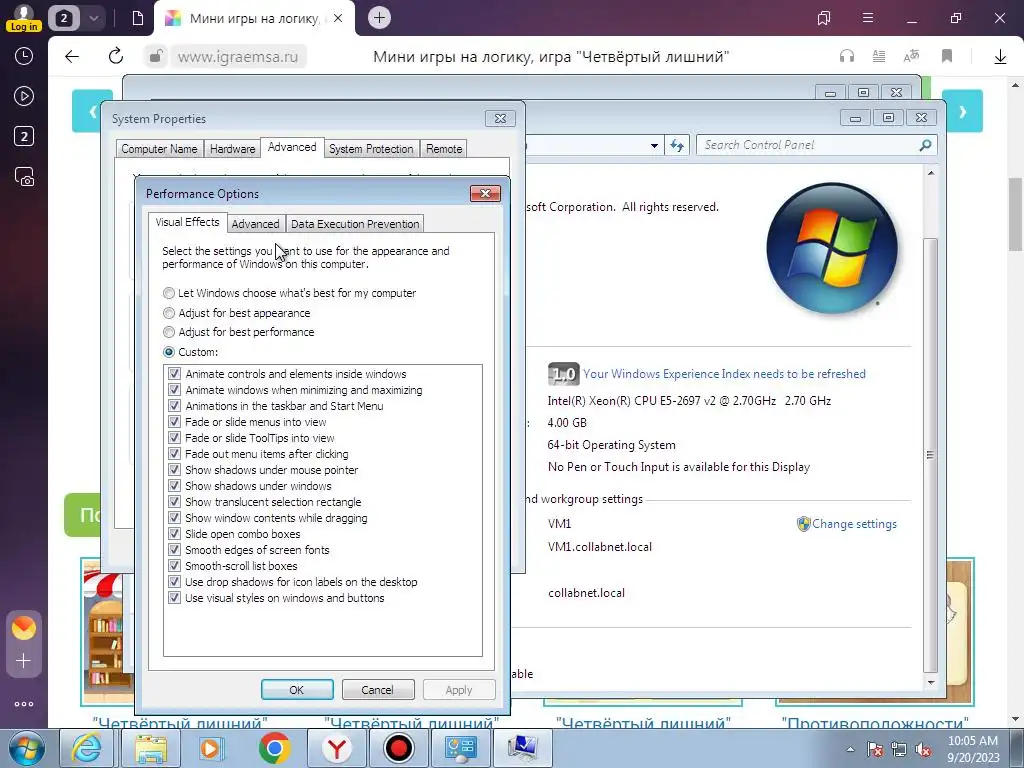Screen dimensions: 1024x768
Task: Click the Control Panel search magnifier icon
Action: pos(925,145)
